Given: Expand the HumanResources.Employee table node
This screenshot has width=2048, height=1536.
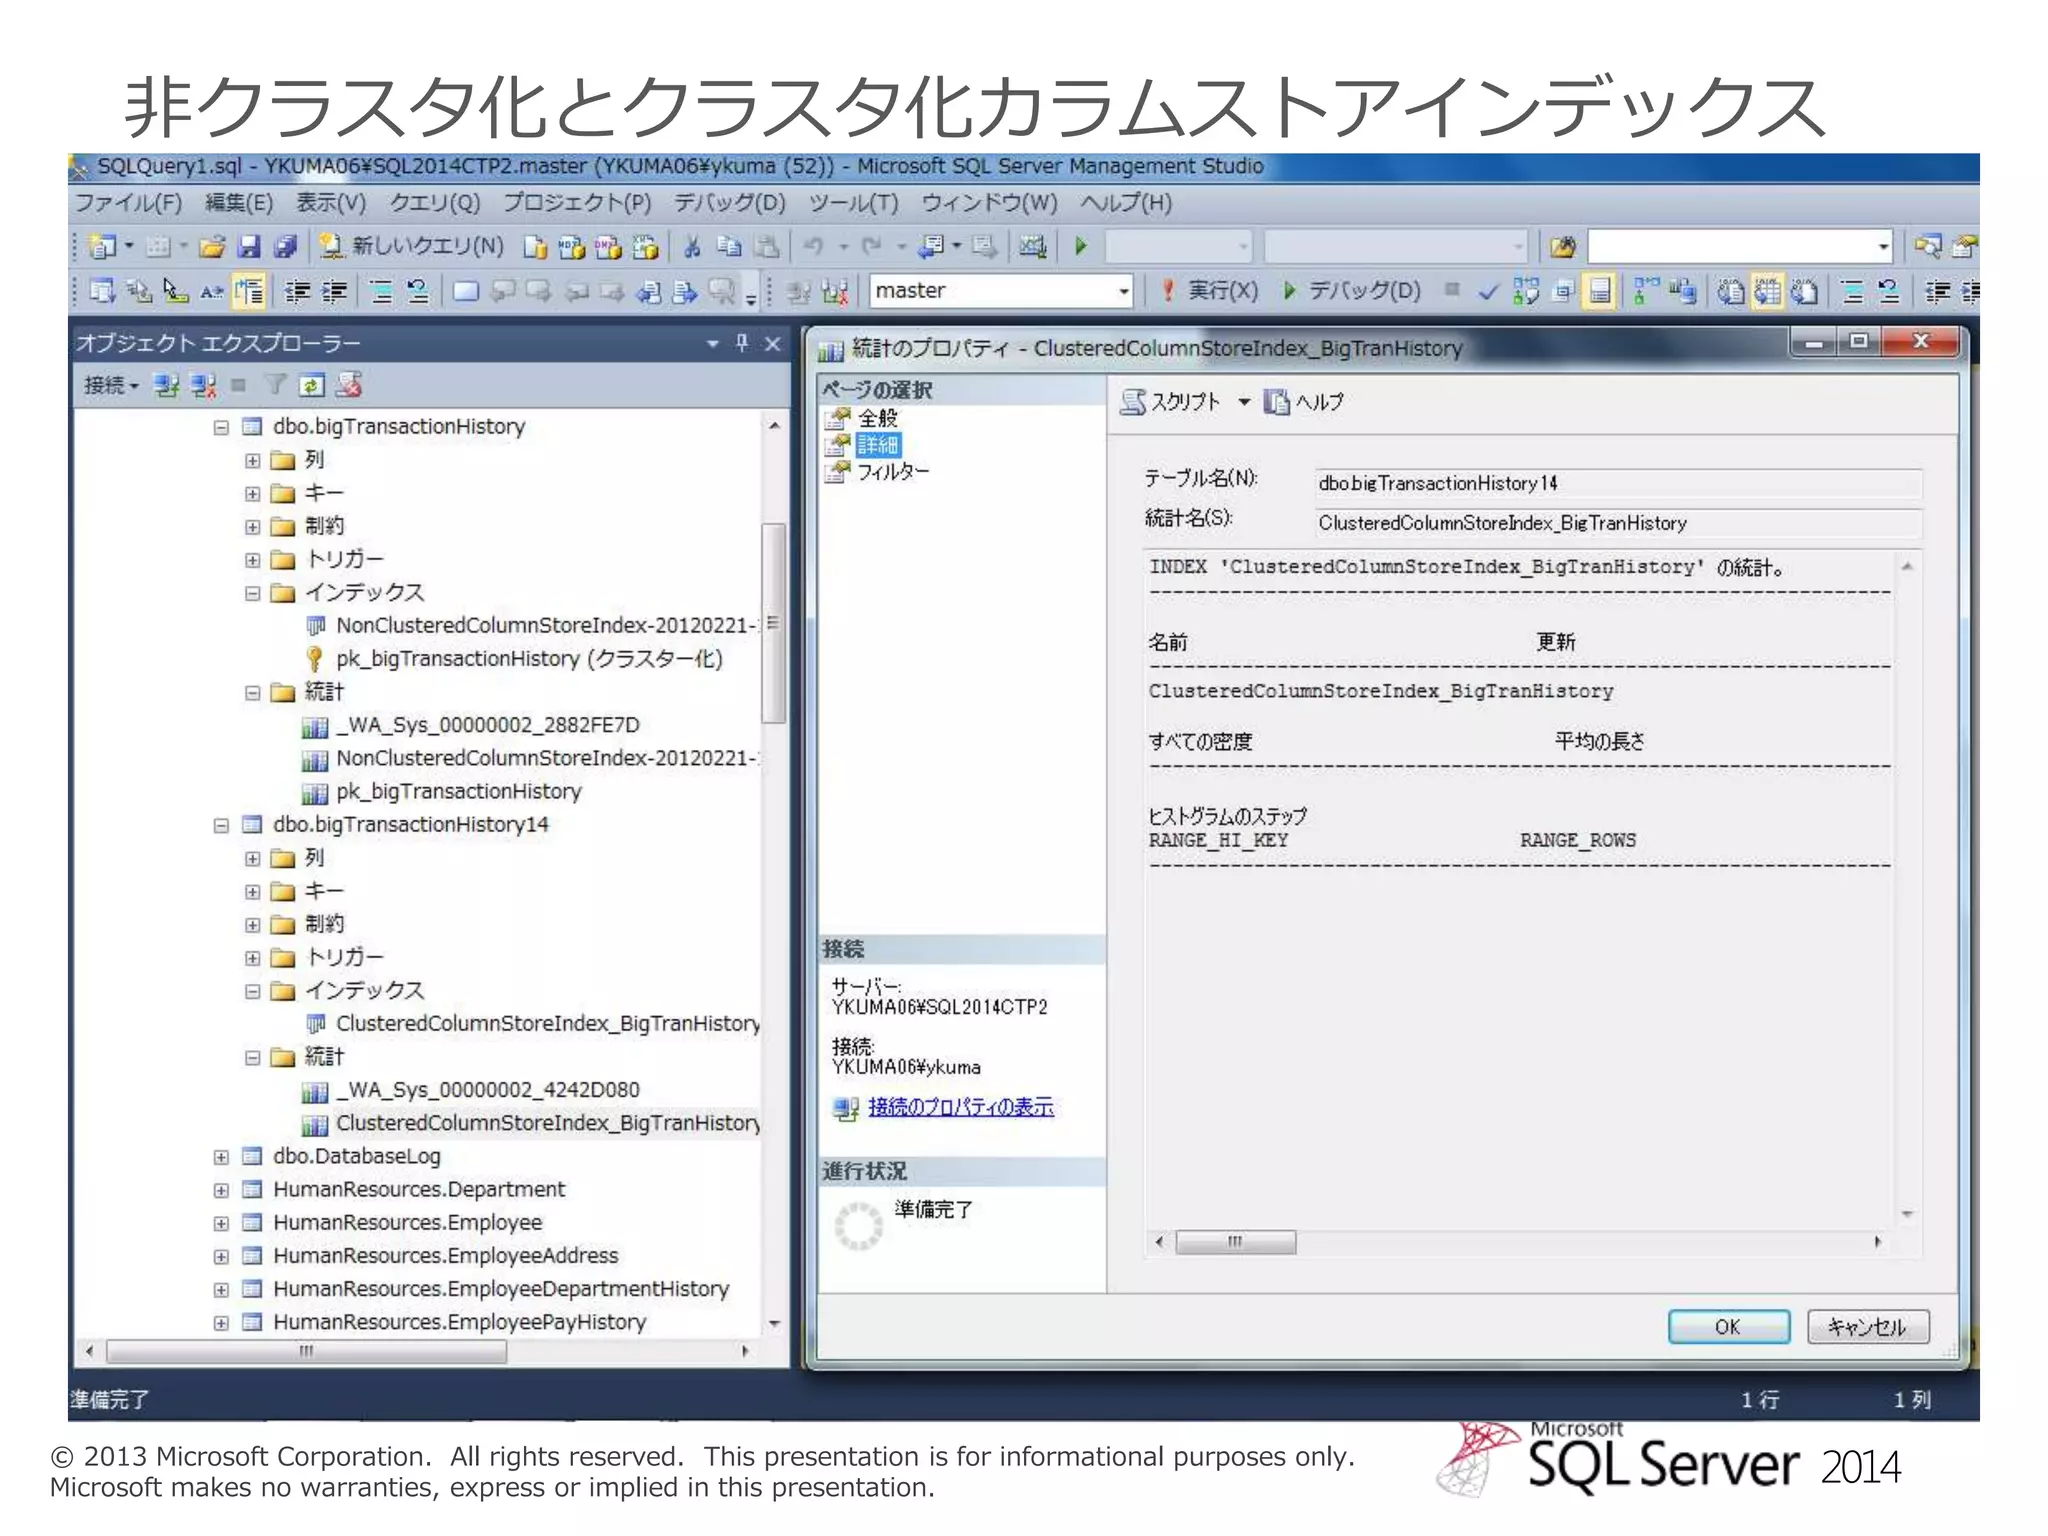Looking at the screenshot, I should pyautogui.click(x=221, y=1223).
